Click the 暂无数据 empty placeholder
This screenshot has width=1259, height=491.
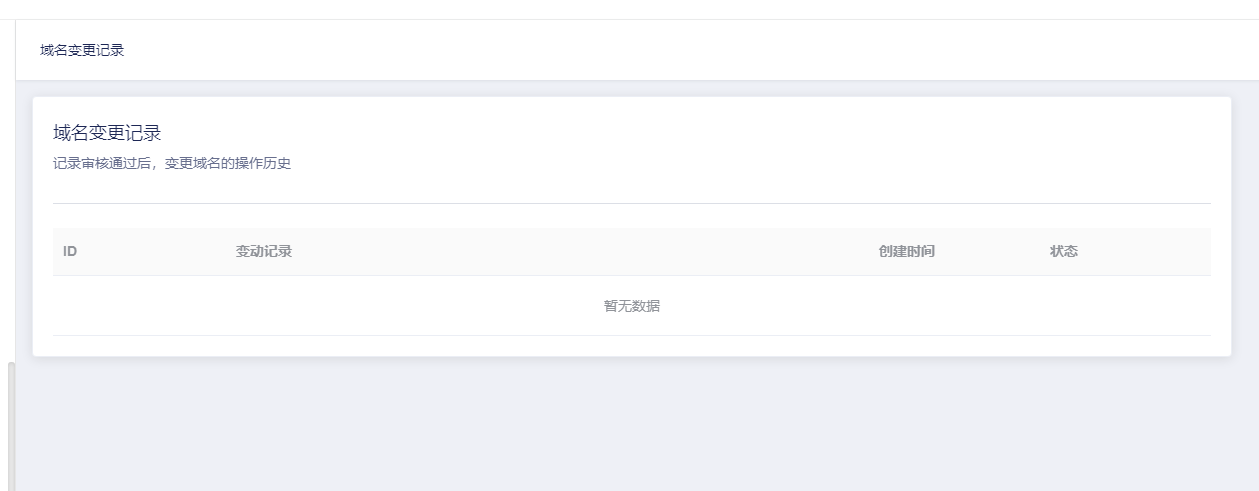click(631, 306)
